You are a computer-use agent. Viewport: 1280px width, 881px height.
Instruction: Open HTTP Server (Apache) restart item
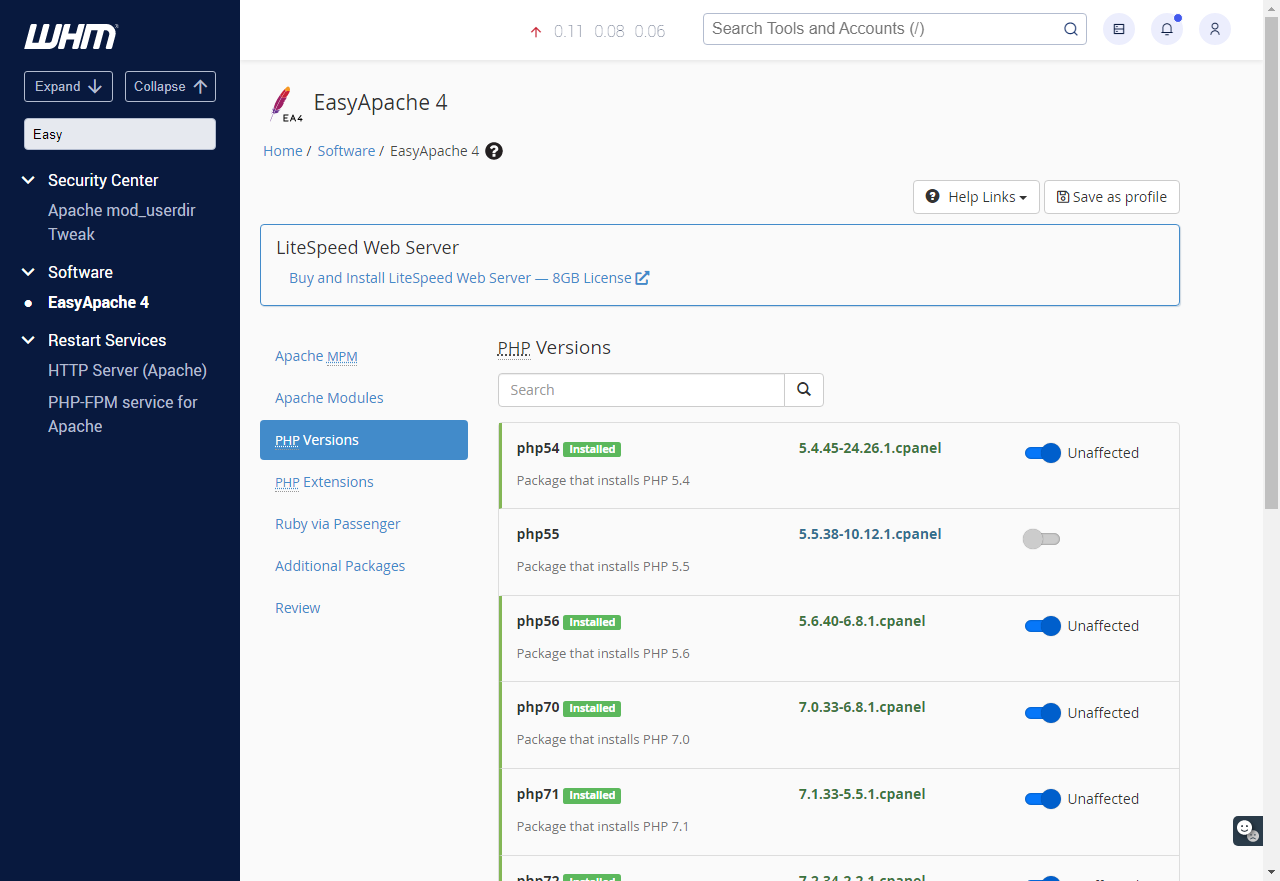pos(127,370)
